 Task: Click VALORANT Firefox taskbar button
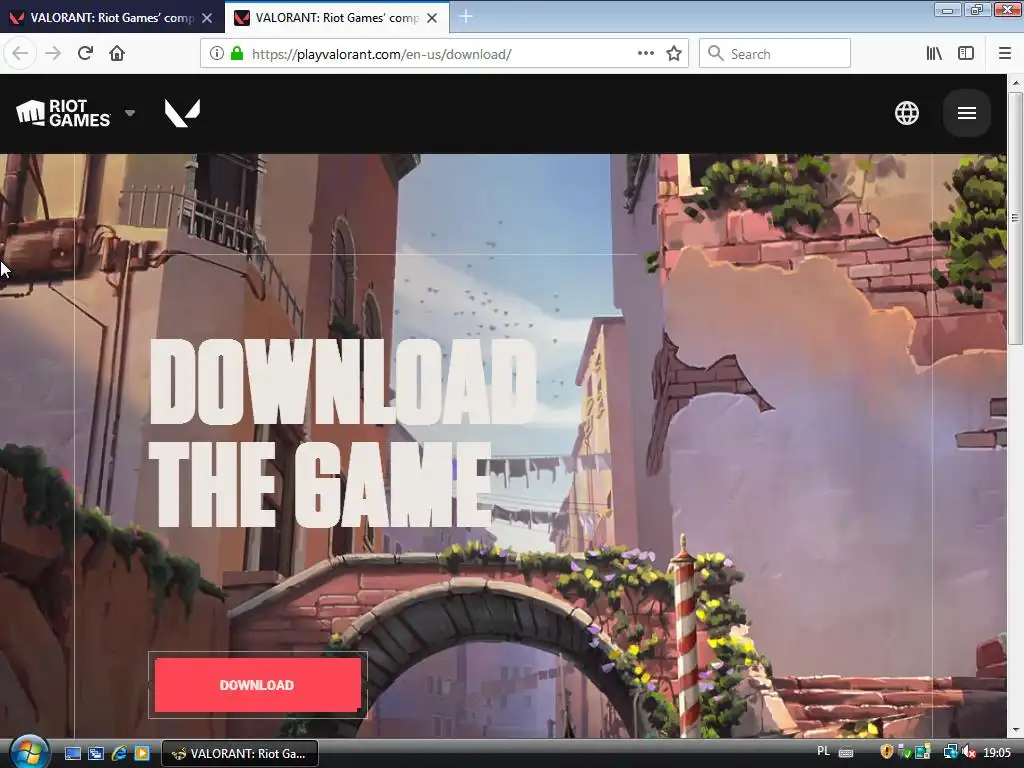coord(240,754)
